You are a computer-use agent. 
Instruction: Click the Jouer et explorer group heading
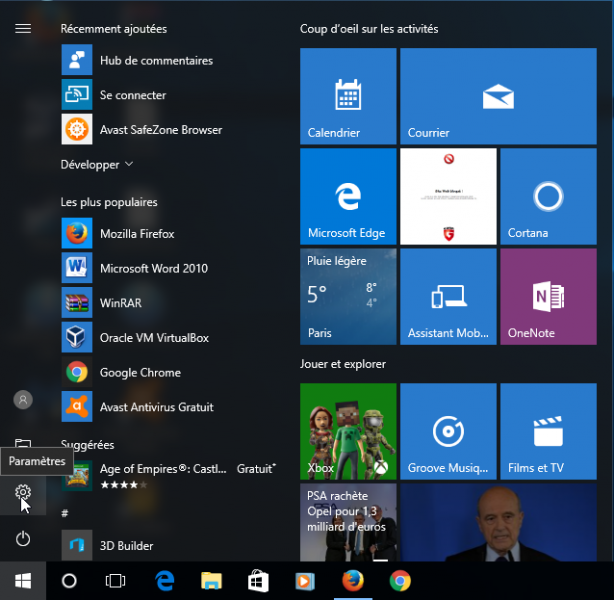343,364
